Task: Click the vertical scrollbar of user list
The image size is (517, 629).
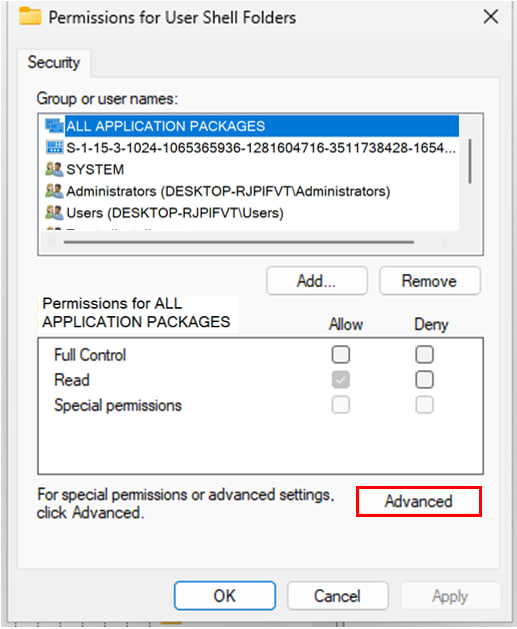Action: click(470, 161)
